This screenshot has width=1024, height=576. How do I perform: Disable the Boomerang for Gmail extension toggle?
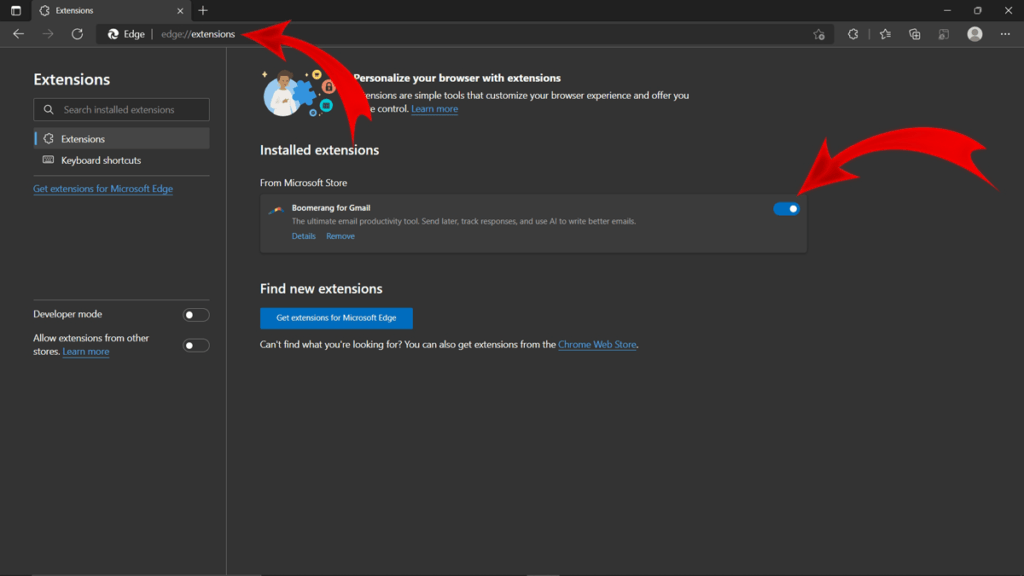[786, 209]
